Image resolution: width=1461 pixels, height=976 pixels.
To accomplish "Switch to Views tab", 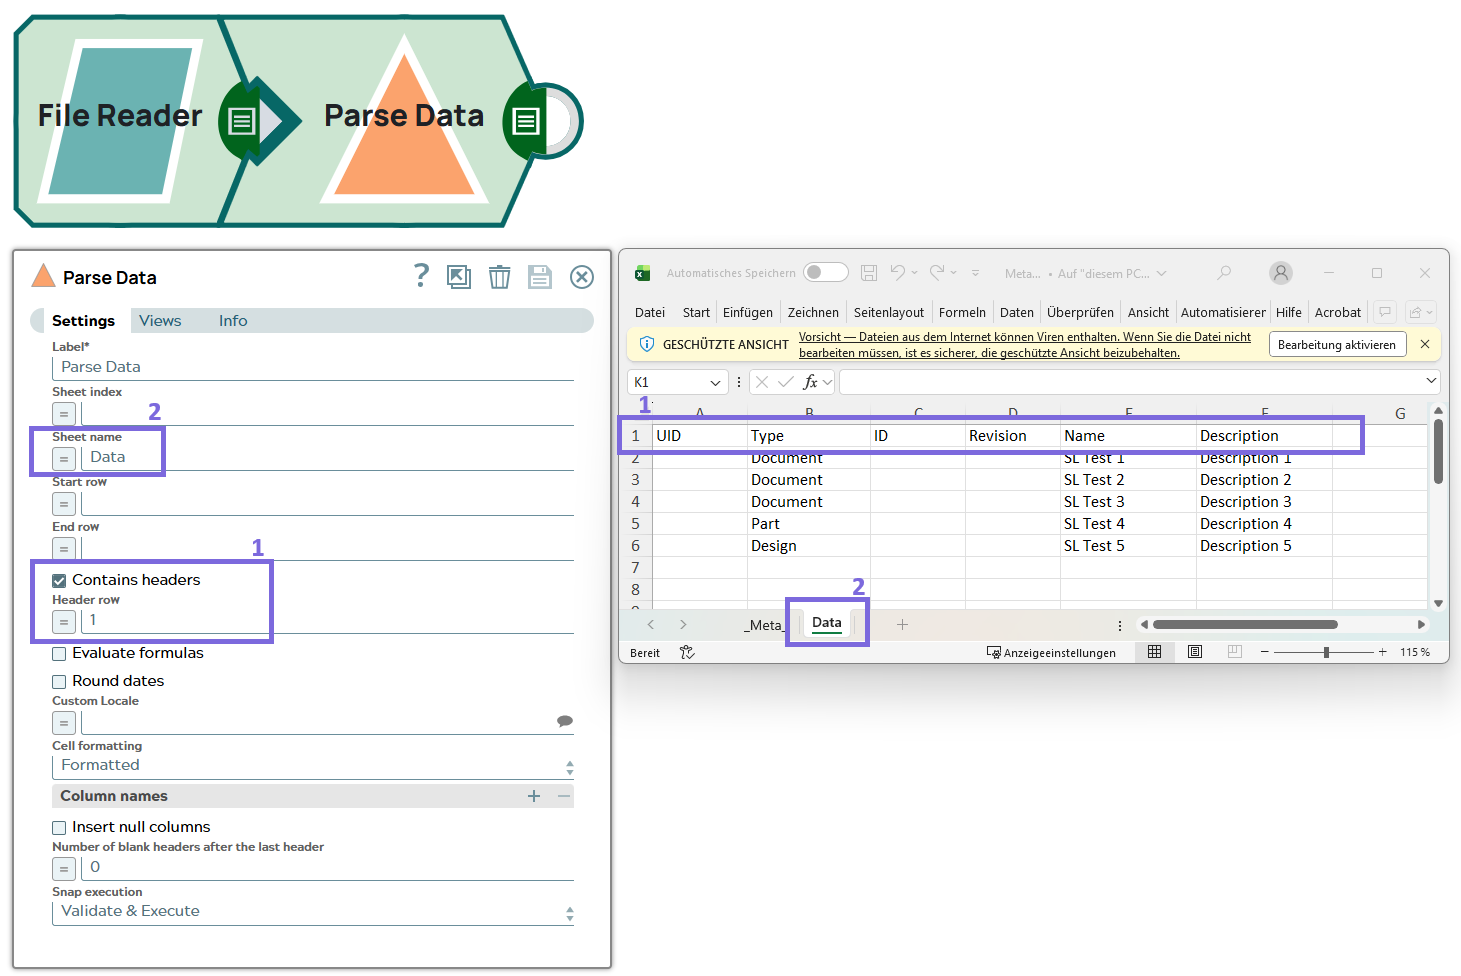I will (x=160, y=321).
